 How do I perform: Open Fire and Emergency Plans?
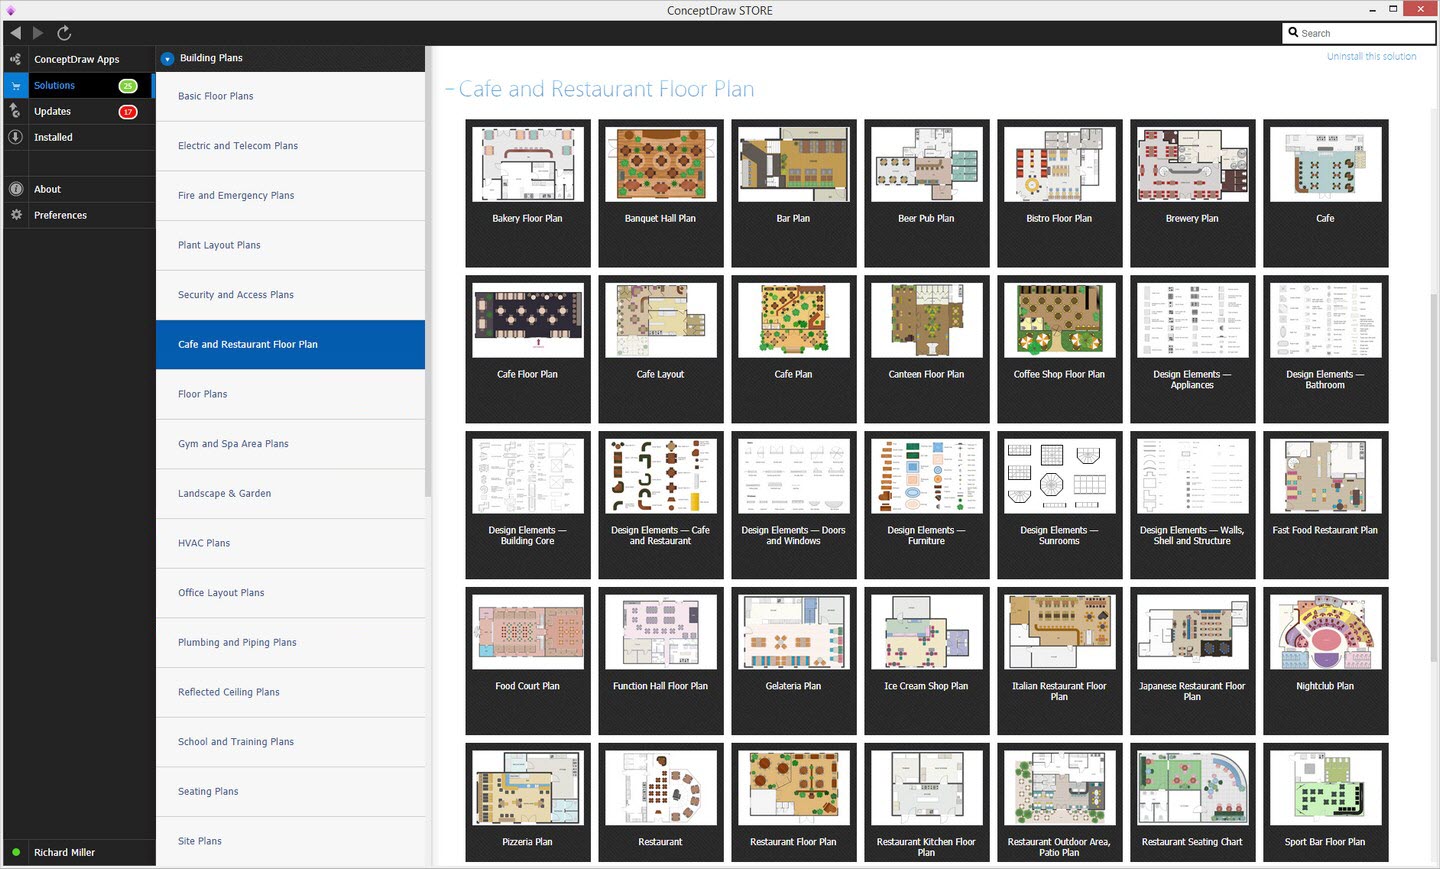click(290, 196)
